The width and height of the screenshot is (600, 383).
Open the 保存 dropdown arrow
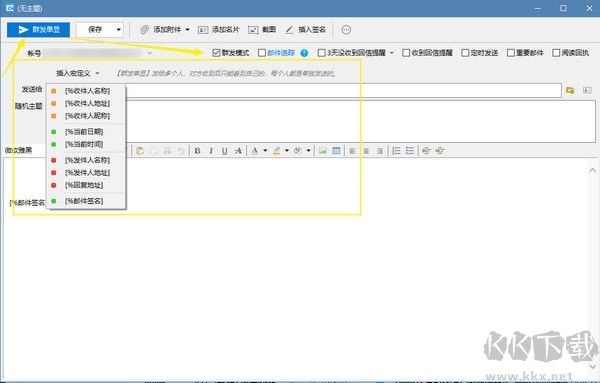coord(119,29)
